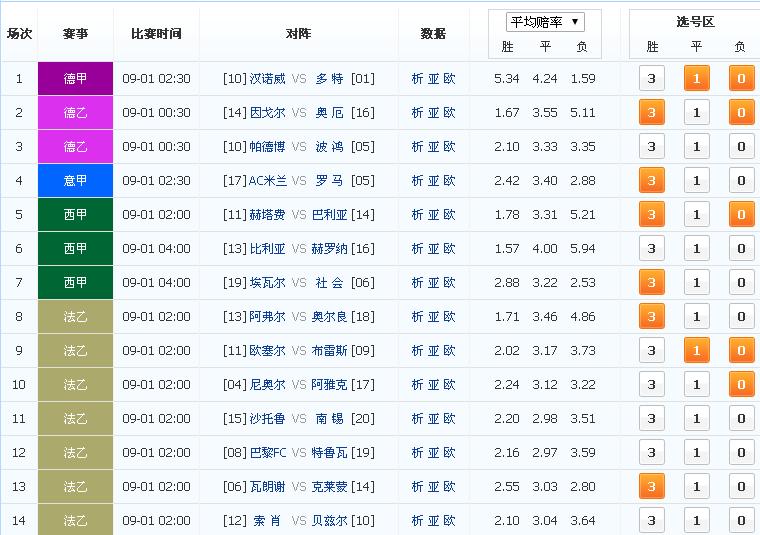Open the 平均赔率 odds dropdown
Viewport: 760px width, 535px height.
[x=546, y=22]
